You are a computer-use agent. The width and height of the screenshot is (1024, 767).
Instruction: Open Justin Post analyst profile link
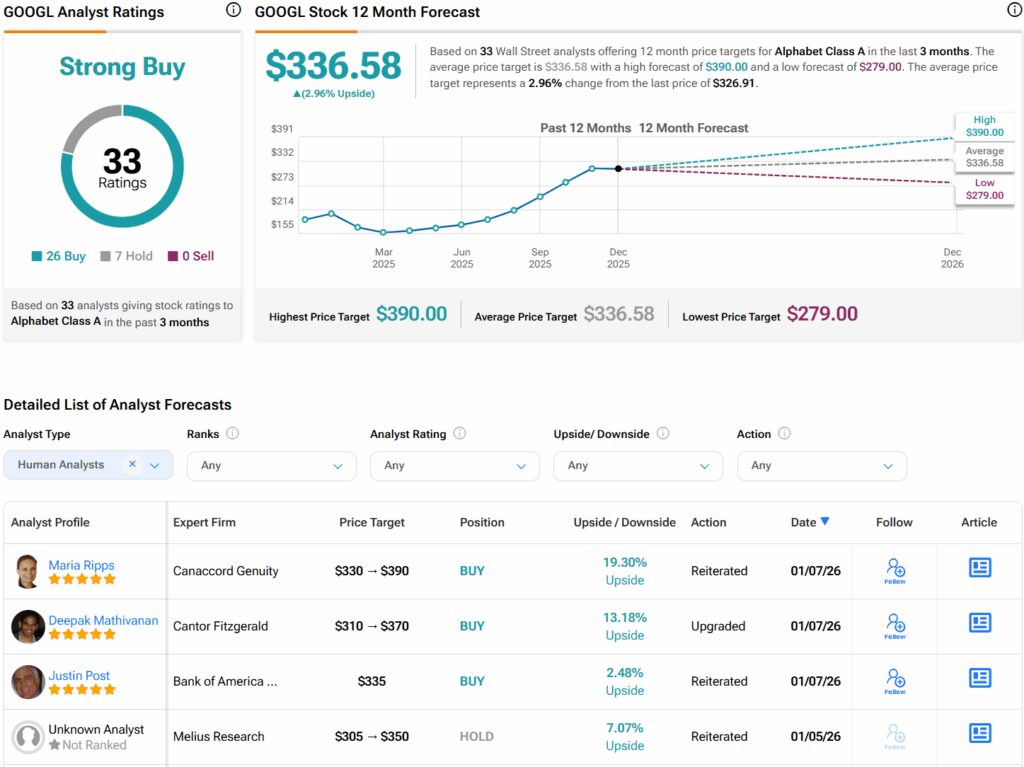click(x=79, y=675)
